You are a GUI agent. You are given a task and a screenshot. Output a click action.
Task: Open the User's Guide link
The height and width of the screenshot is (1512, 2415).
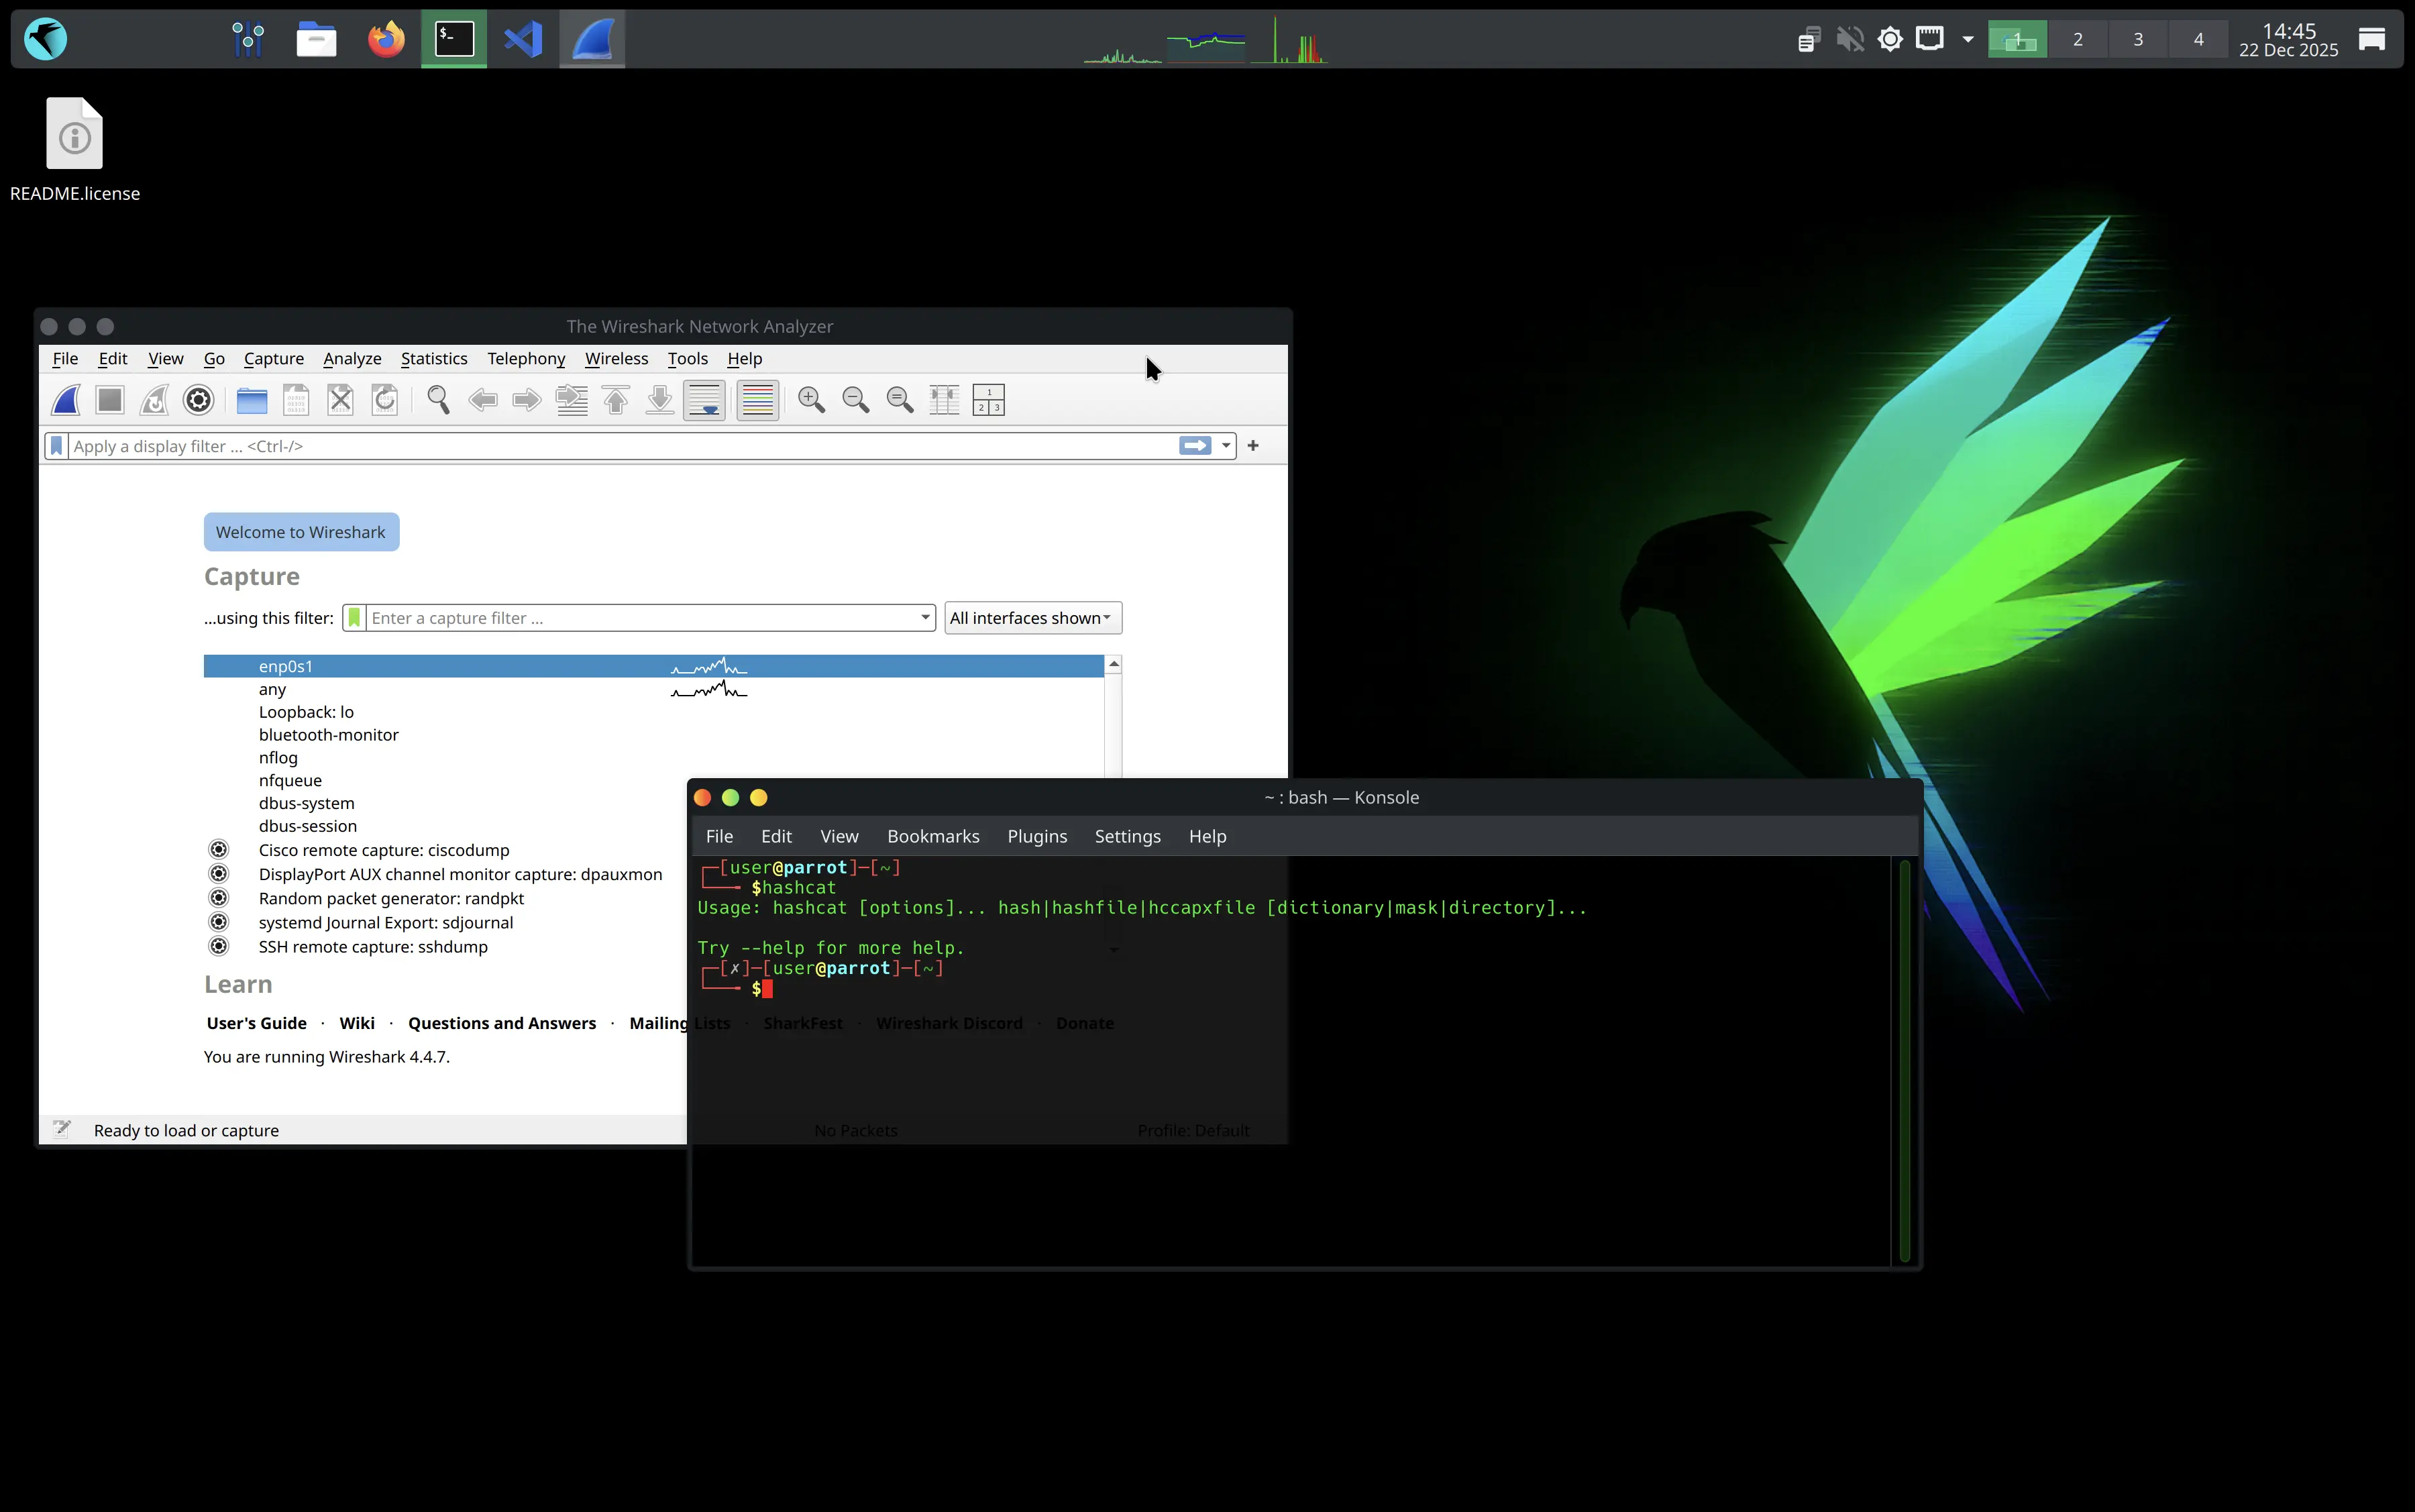coord(256,1023)
